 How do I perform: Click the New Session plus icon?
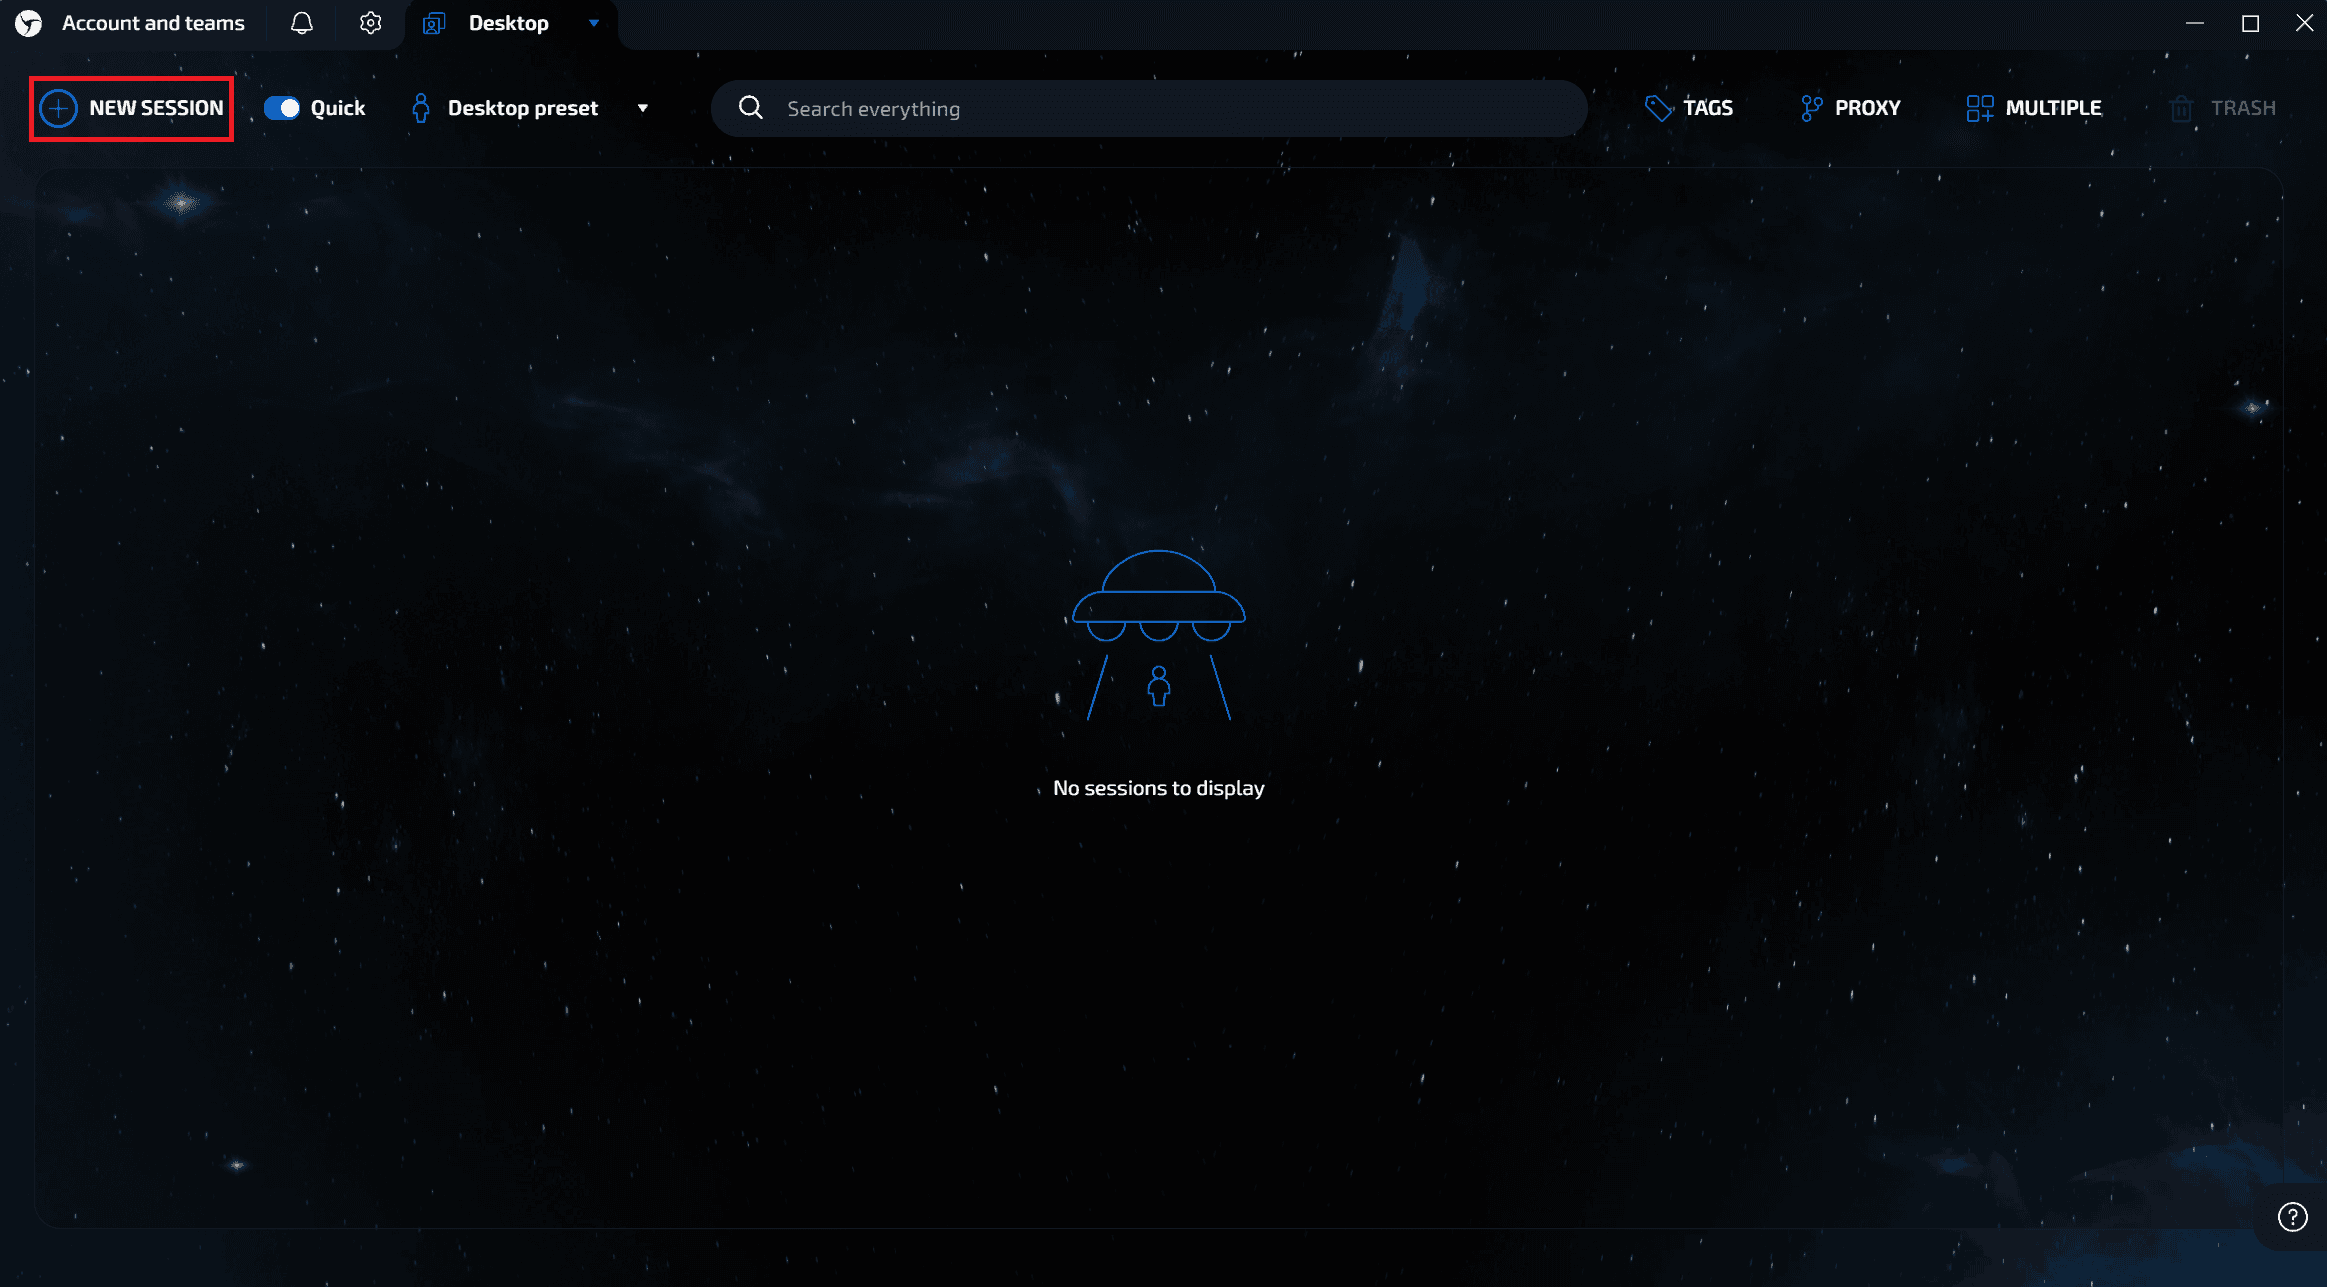coord(58,108)
